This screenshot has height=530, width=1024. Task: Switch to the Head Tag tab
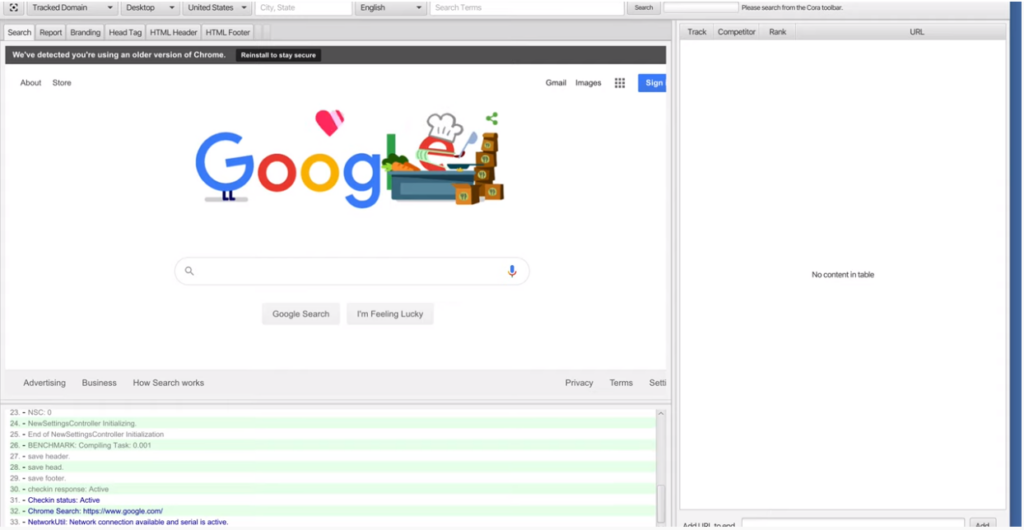(125, 33)
